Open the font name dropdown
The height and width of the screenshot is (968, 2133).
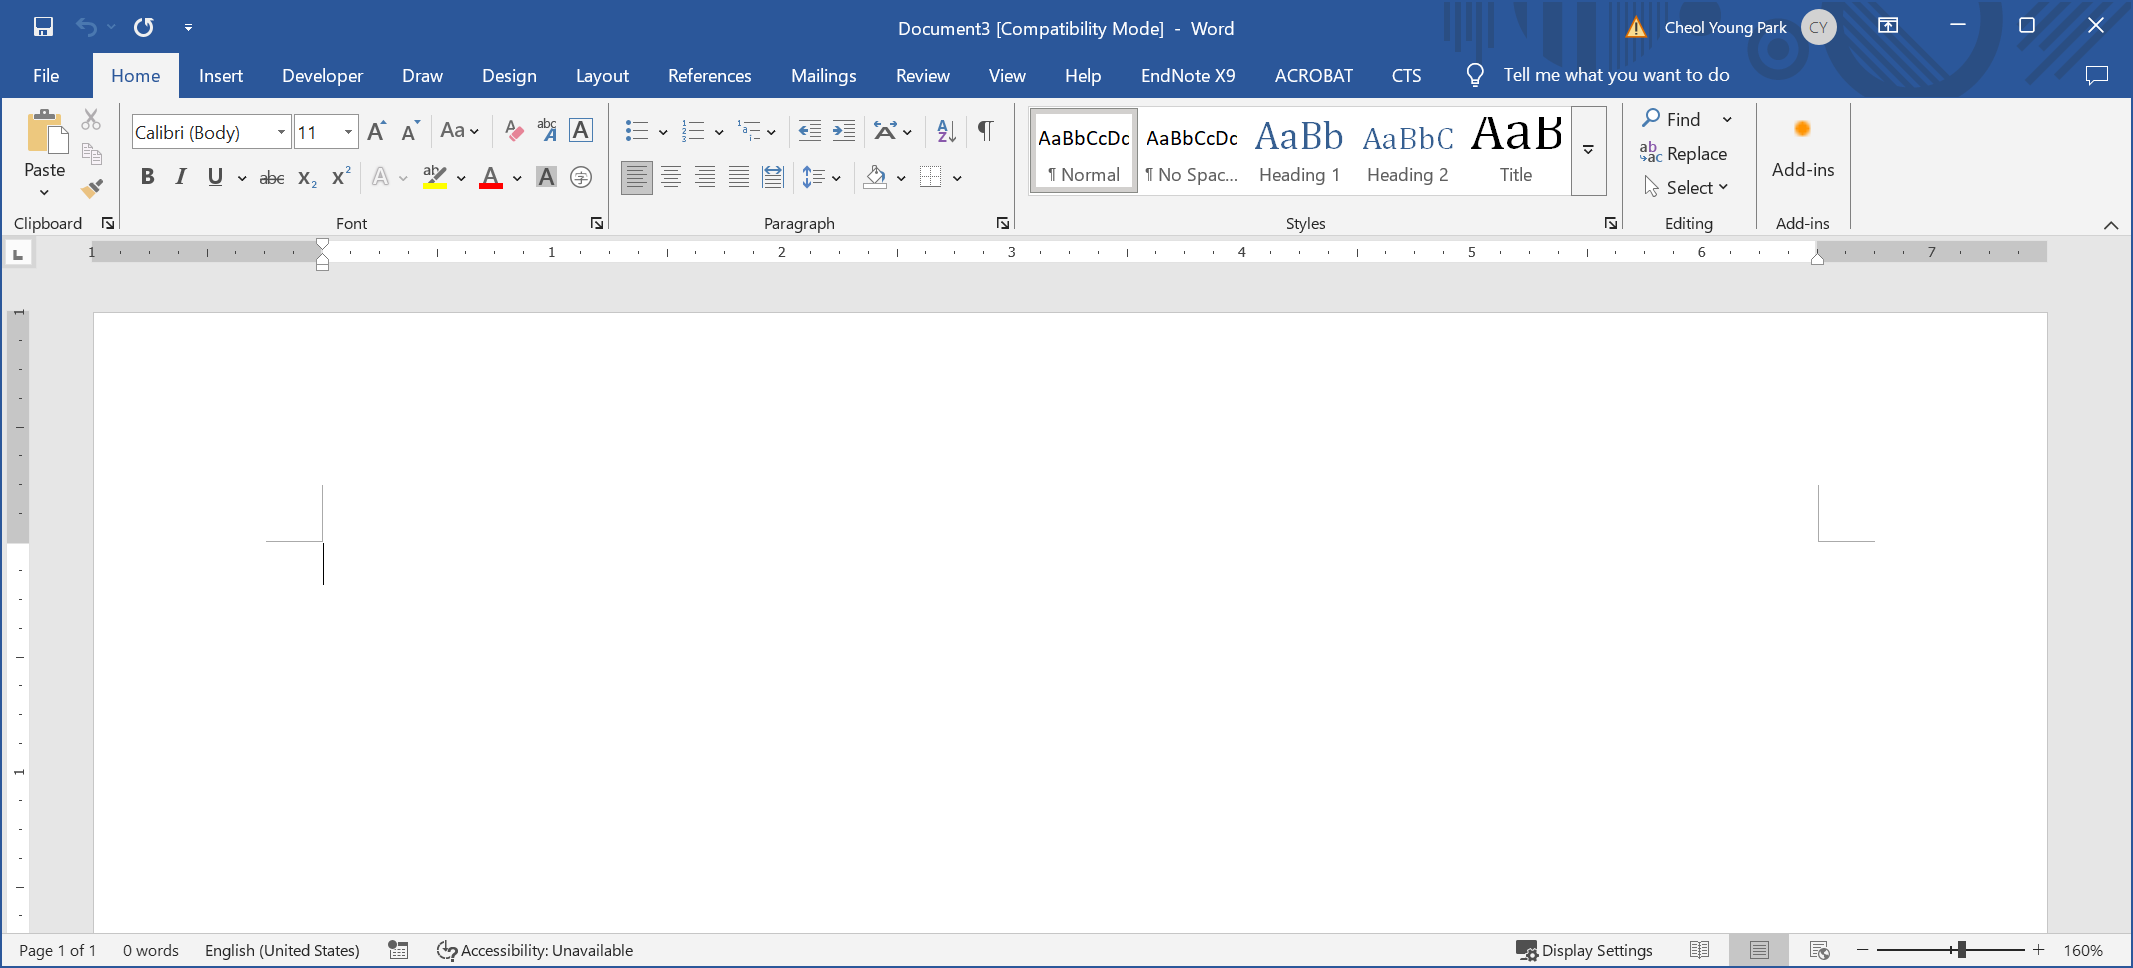281,132
